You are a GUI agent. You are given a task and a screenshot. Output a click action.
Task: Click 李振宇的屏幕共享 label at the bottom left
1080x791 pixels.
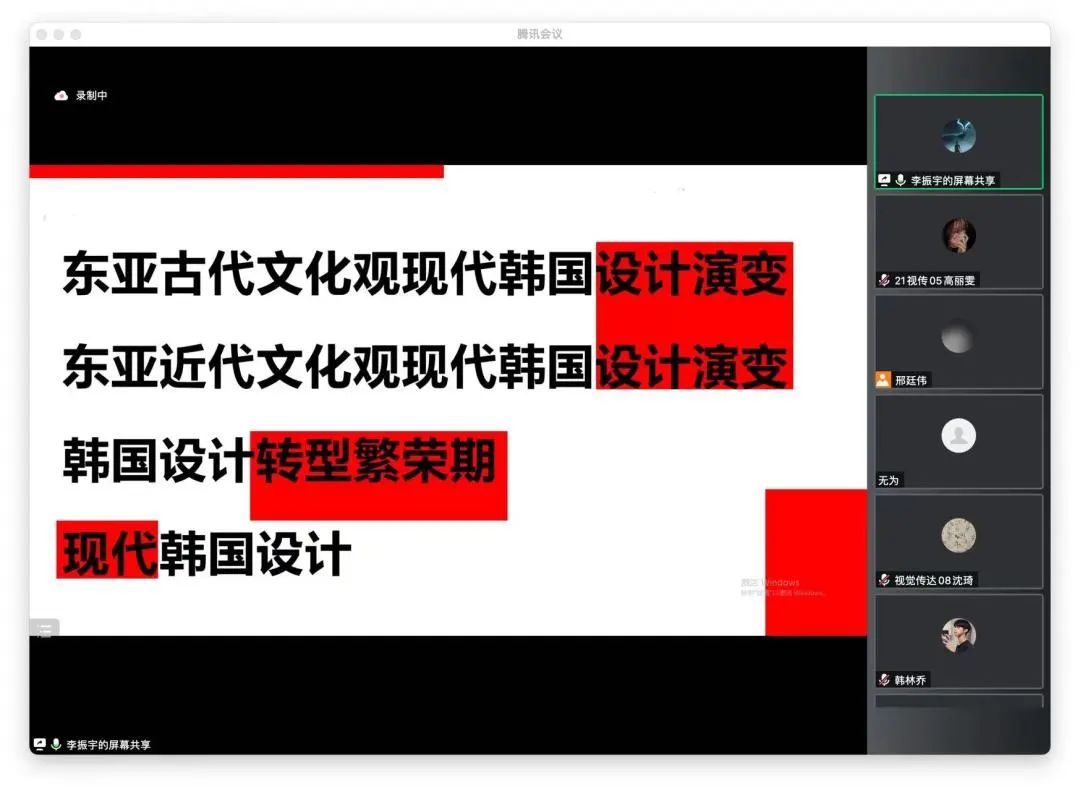[x=108, y=745]
